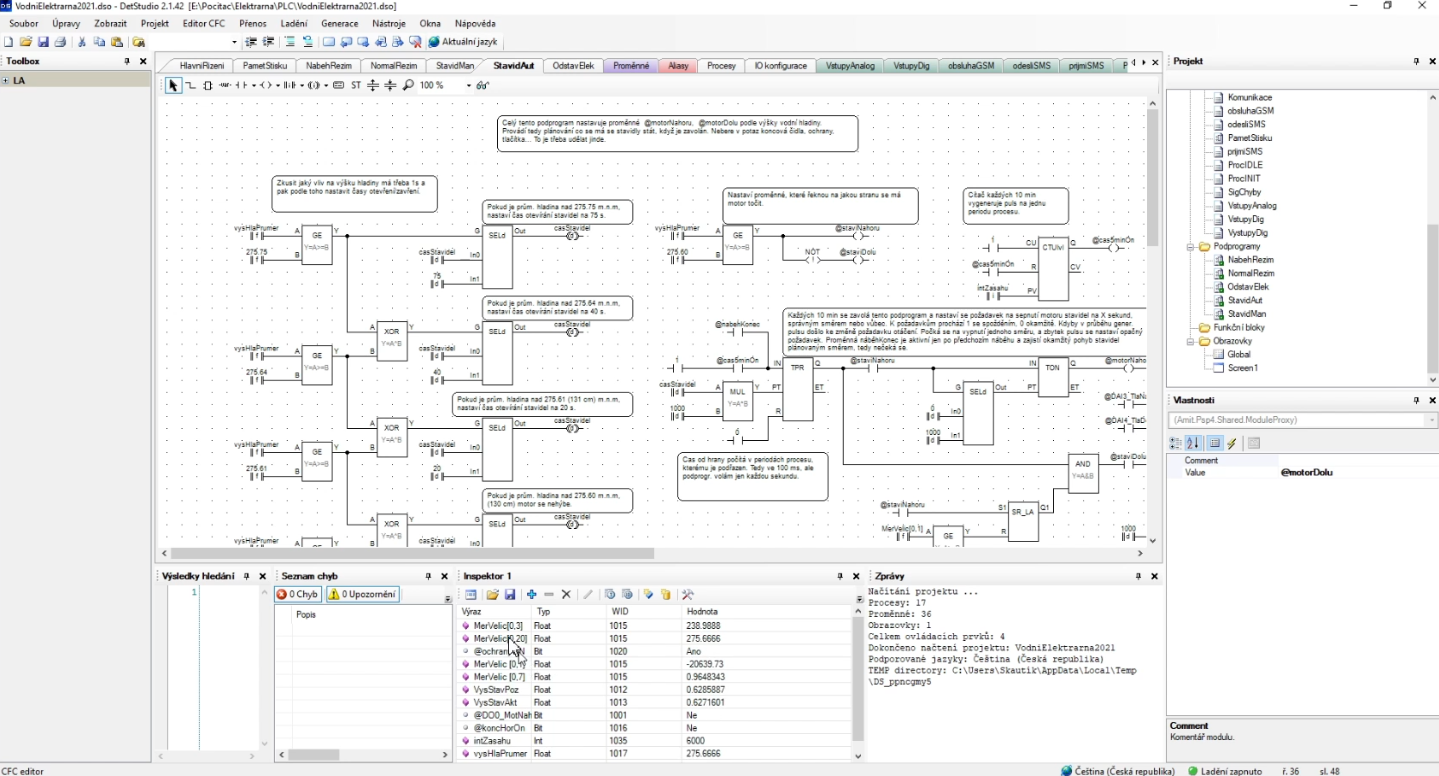Screen dimensions: 1439x776
Task: Switch to the NormalRezim tab
Action: tap(393, 66)
